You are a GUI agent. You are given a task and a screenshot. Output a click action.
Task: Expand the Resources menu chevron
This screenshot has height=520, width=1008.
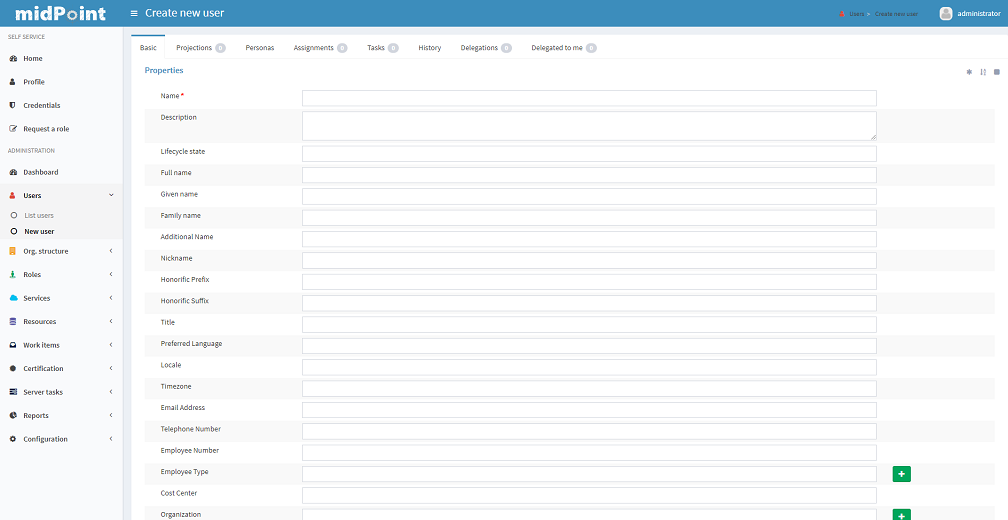point(111,321)
